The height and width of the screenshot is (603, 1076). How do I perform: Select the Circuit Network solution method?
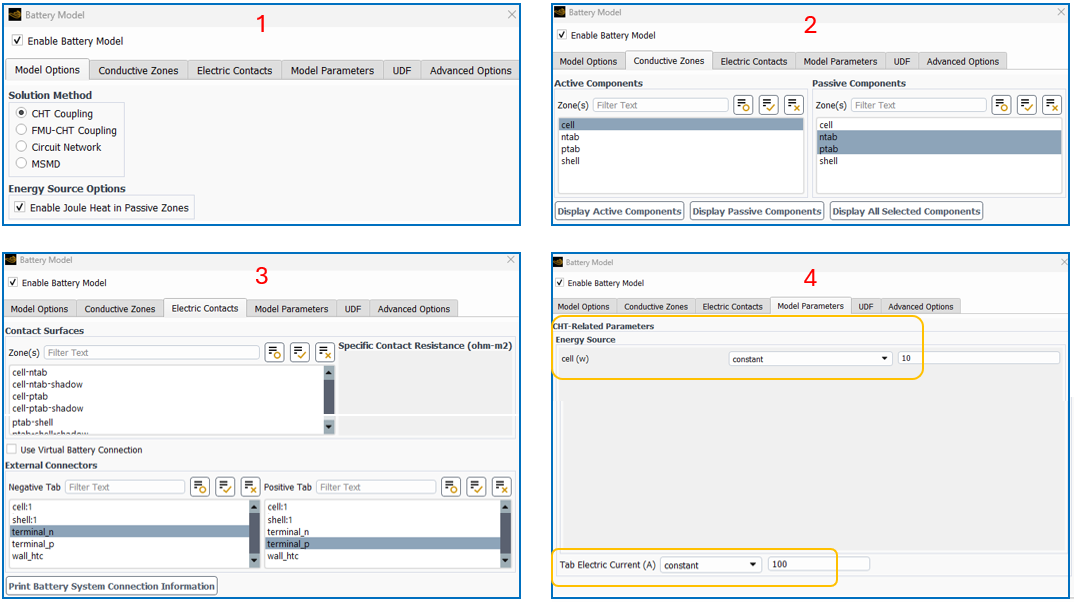22,147
